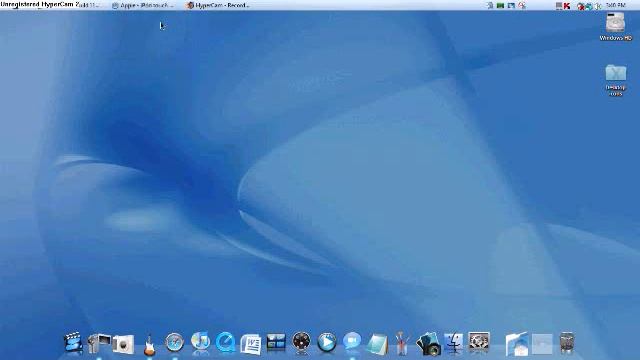Launch the paintbrush cup icon in dock
640x360 pixels.
click(x=402, y=343)
